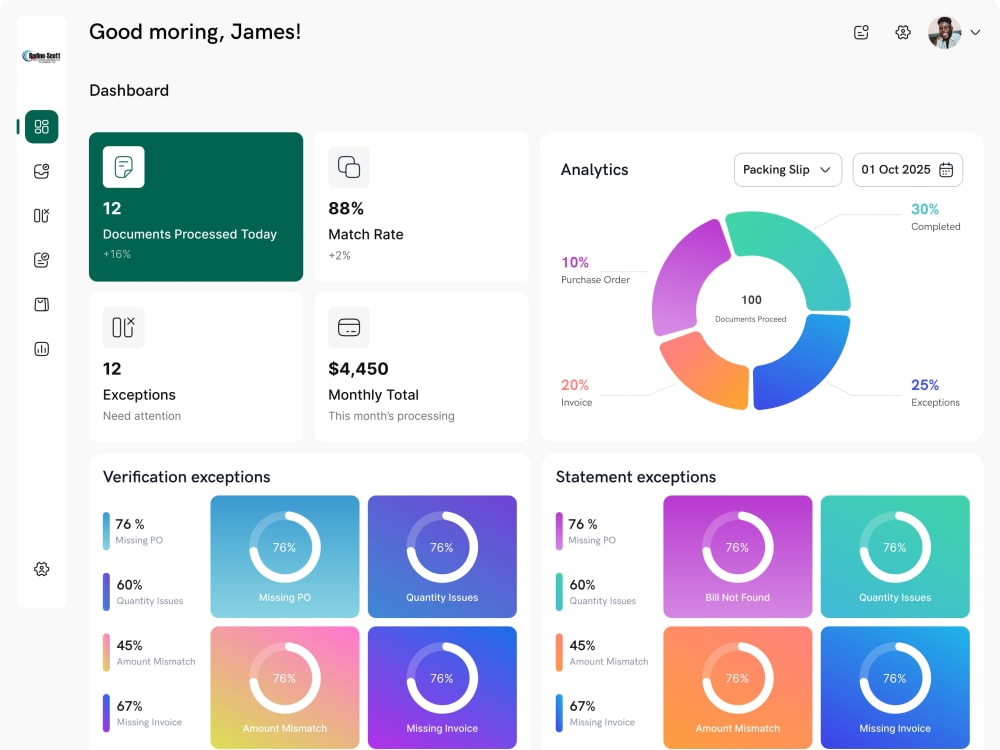
Task: Click the Statement exceptions heading
Action: tap(636, 477)
